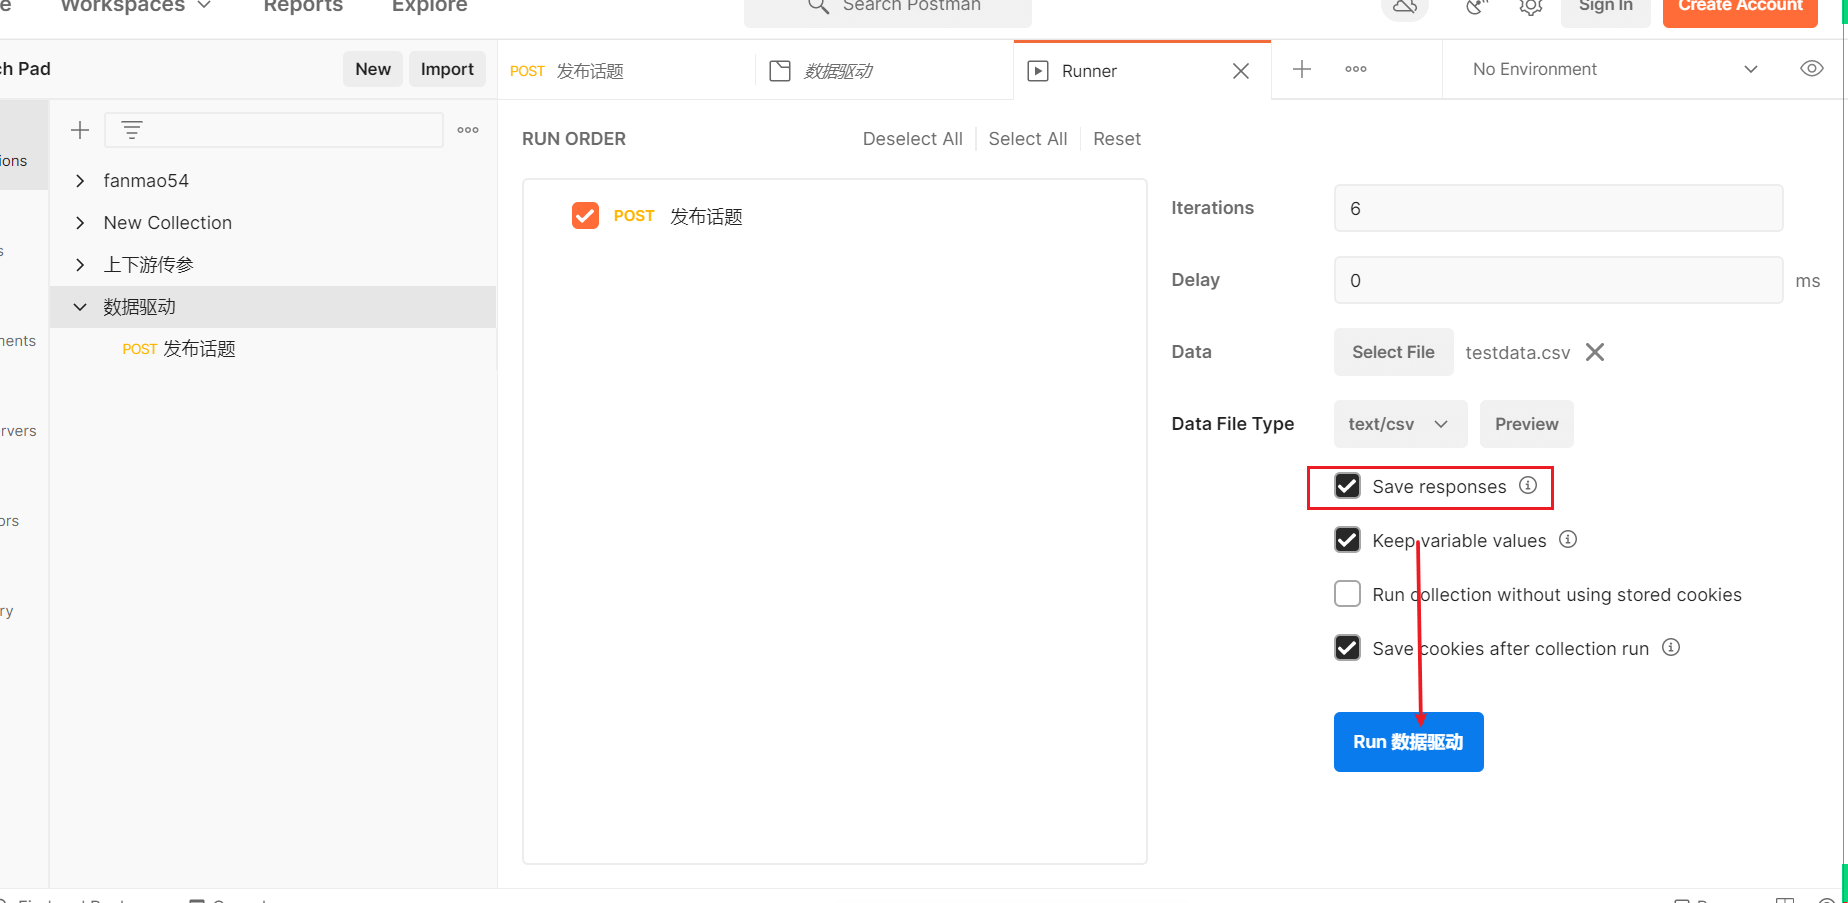The width and height of the screenshot is (1848, 903).
Task: Click Select All in run order
Action: pos(1027,139)
